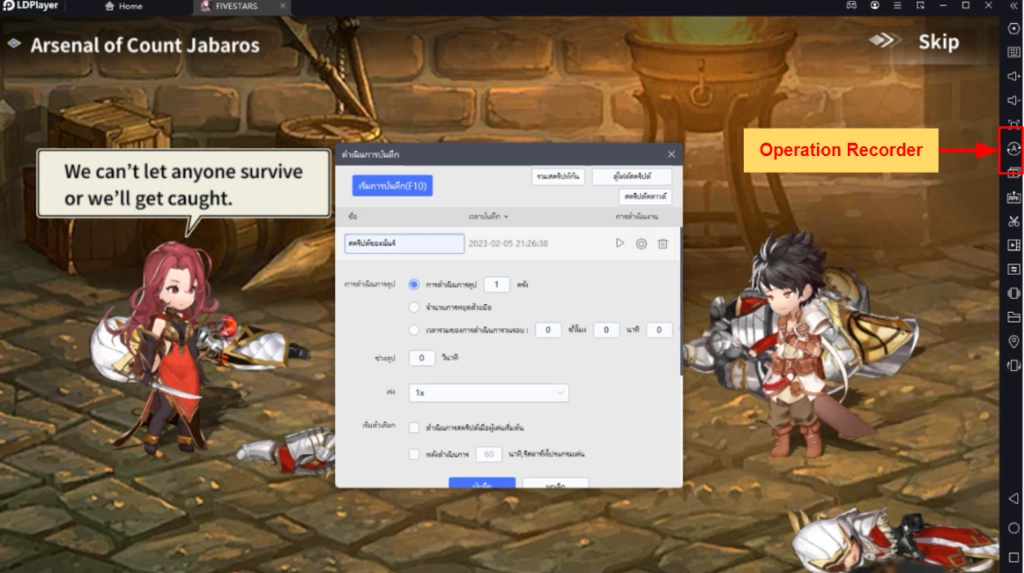Click the button below top-right script button
The width and height of the screenshot is (1024, 573).
645,196
